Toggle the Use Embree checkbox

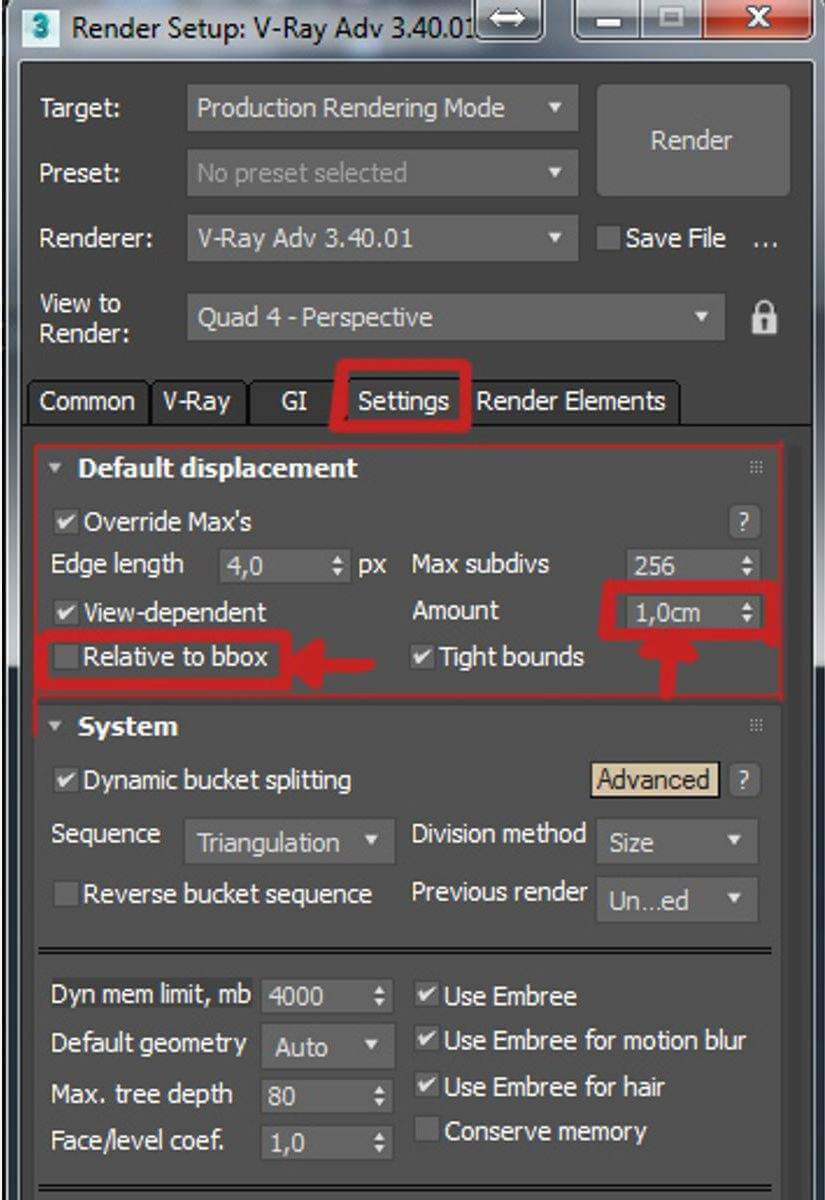tap(427, 995)
